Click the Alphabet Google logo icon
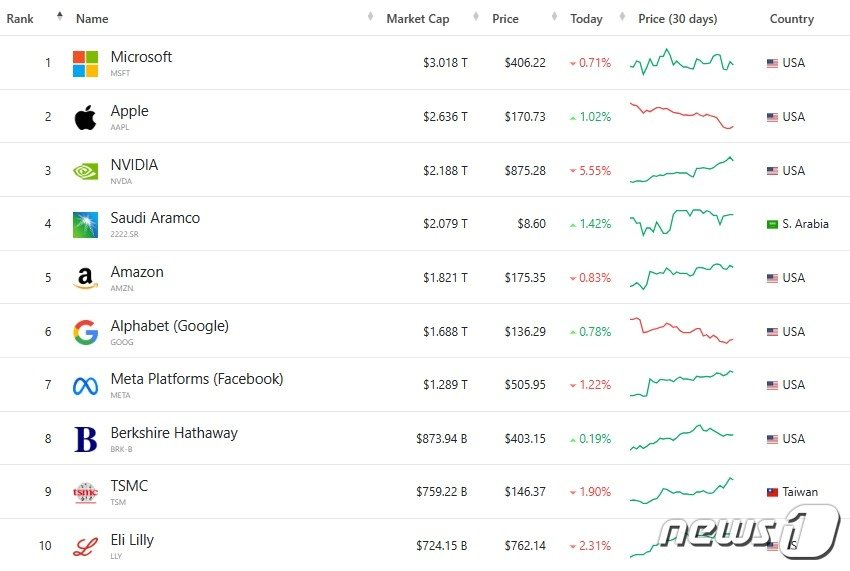 85,332
